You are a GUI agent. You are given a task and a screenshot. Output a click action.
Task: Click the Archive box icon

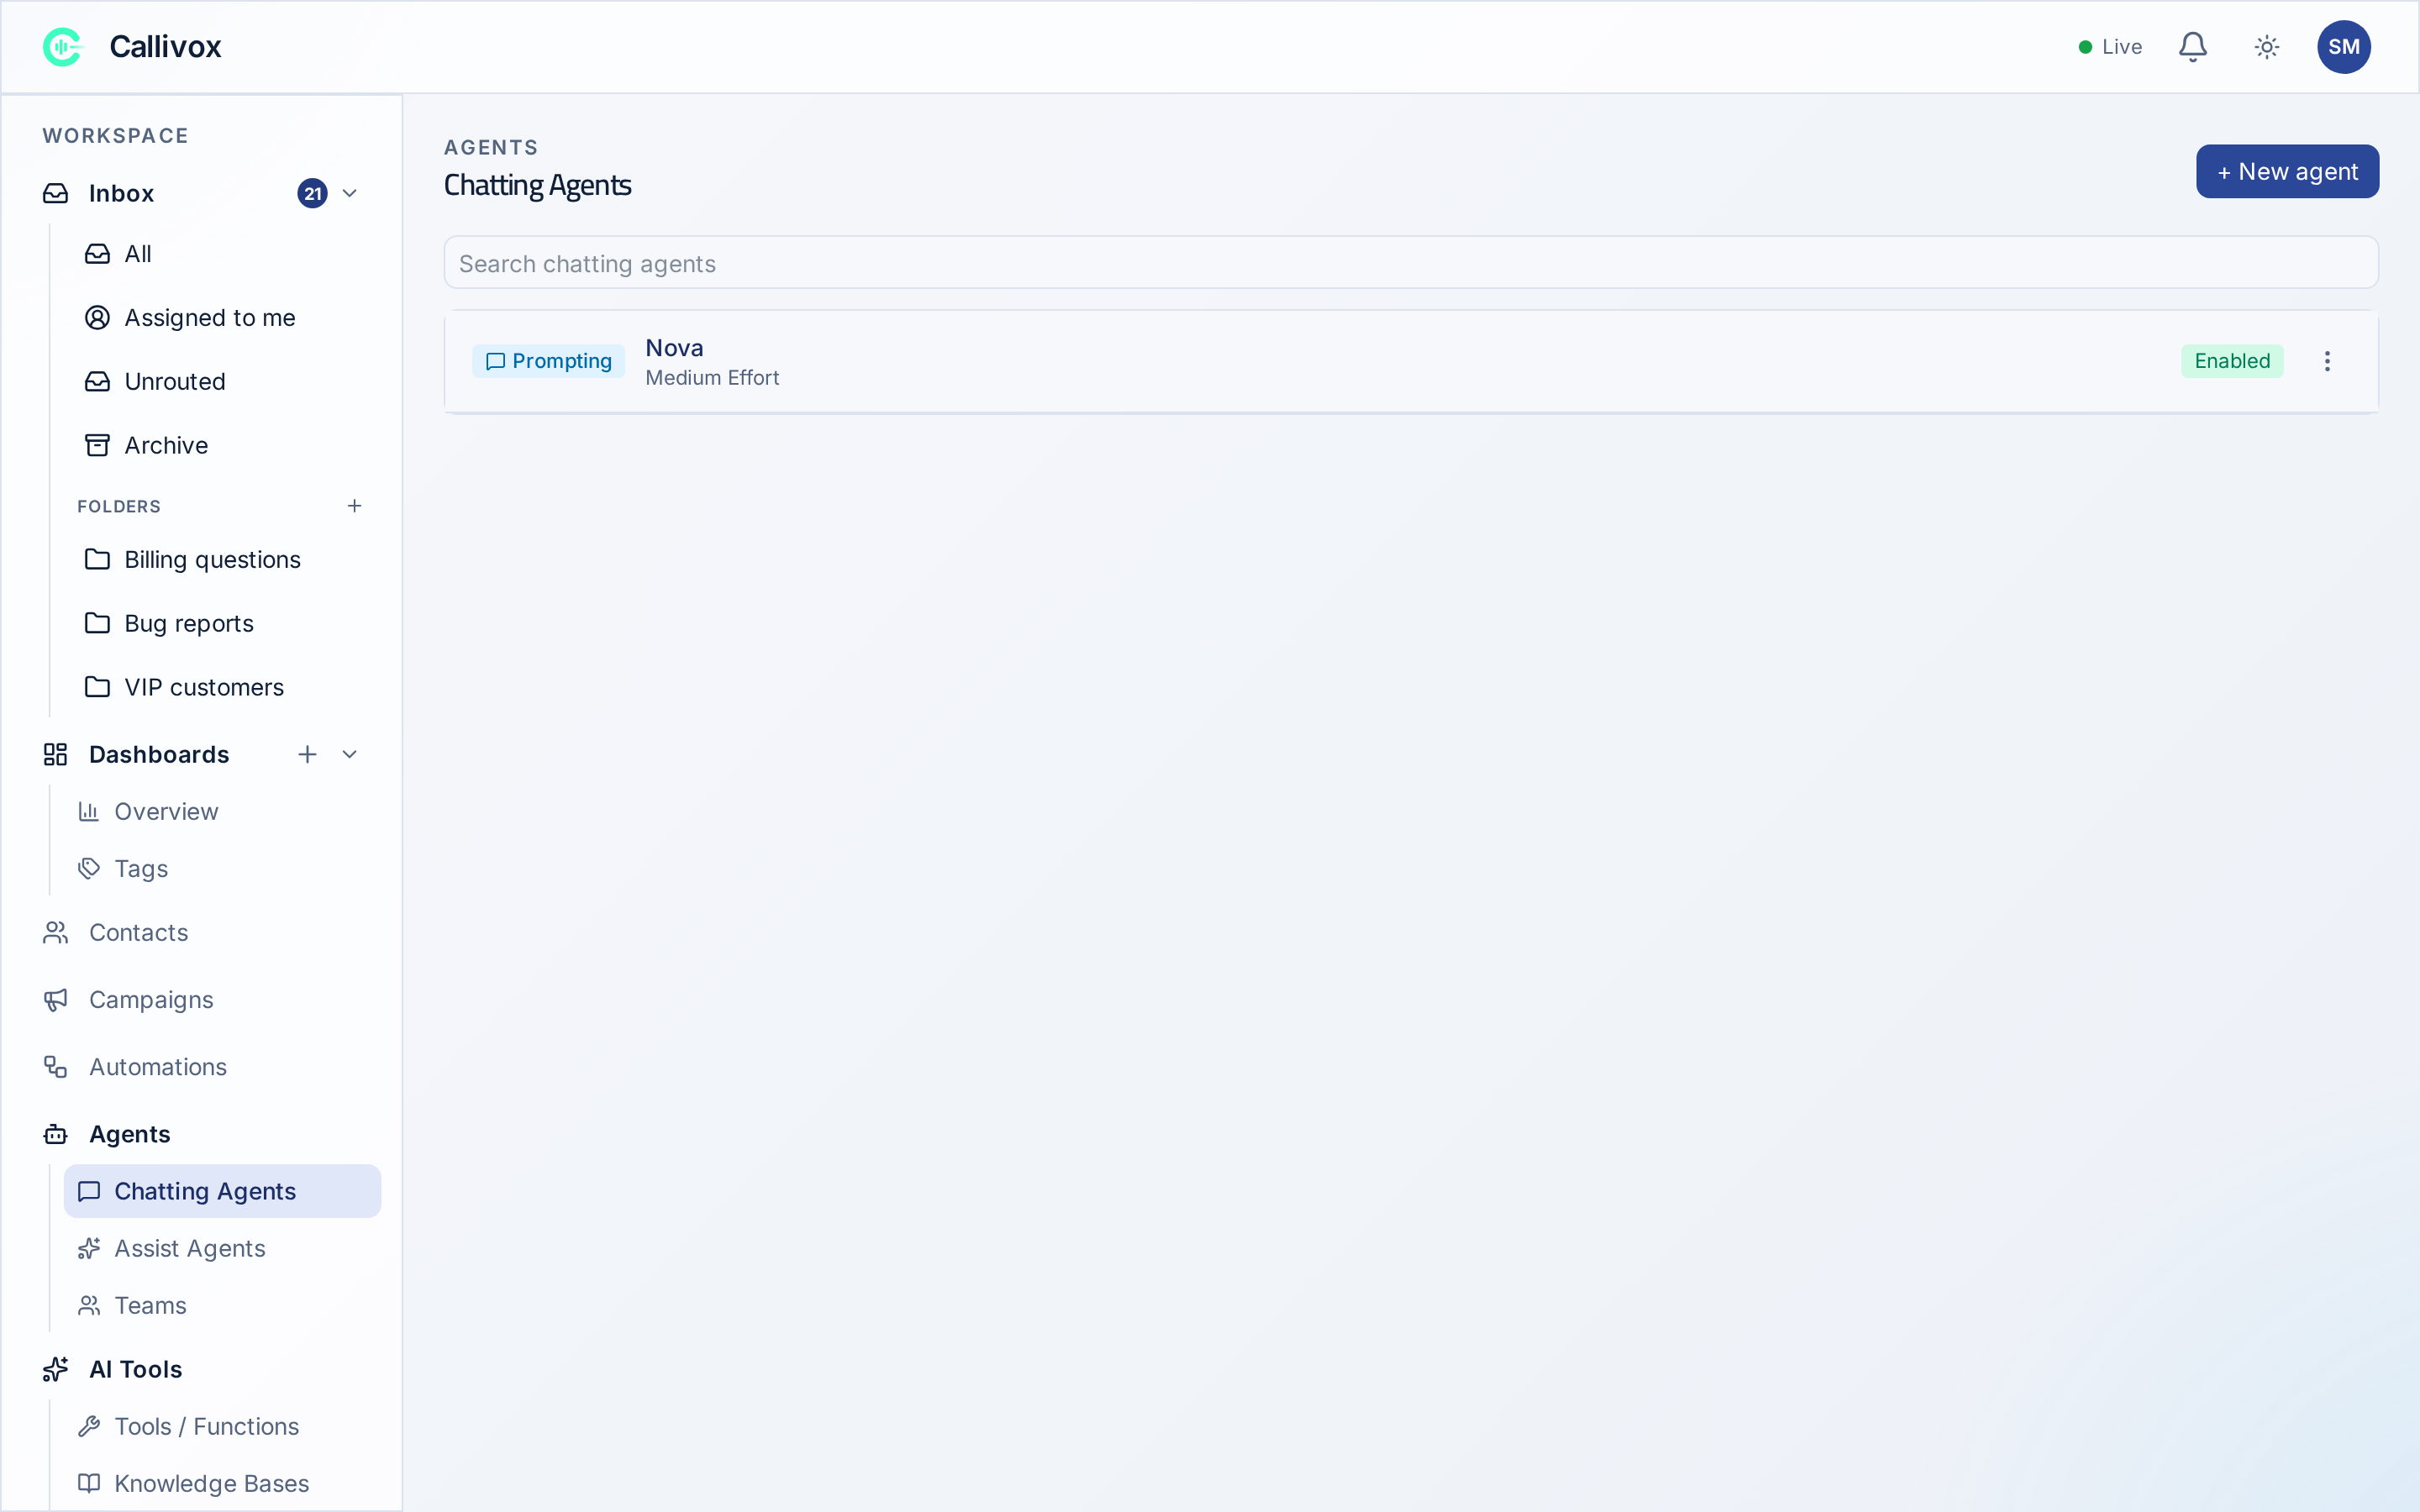click(97, 445)
